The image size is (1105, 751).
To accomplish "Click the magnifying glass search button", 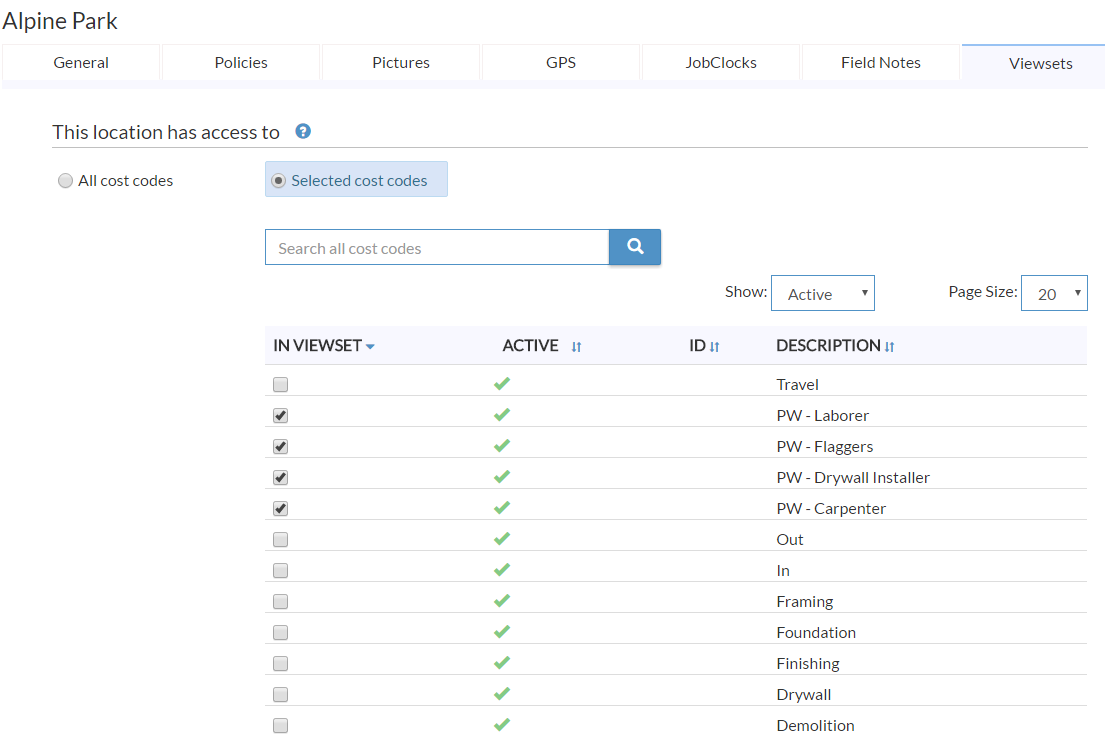I will coord(634,247).
